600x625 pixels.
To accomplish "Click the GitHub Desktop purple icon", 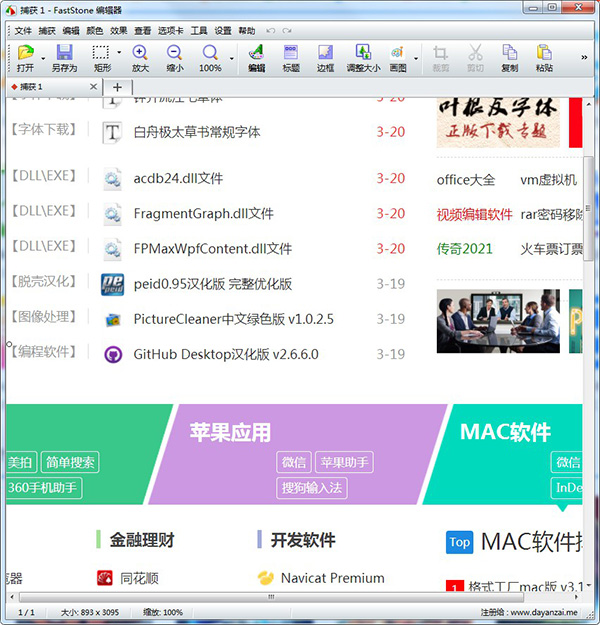I will (x=113, y=354).
